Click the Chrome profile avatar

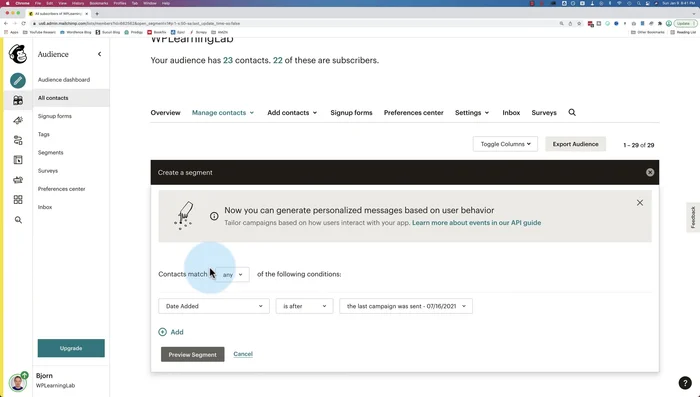[x=668, y=23]
